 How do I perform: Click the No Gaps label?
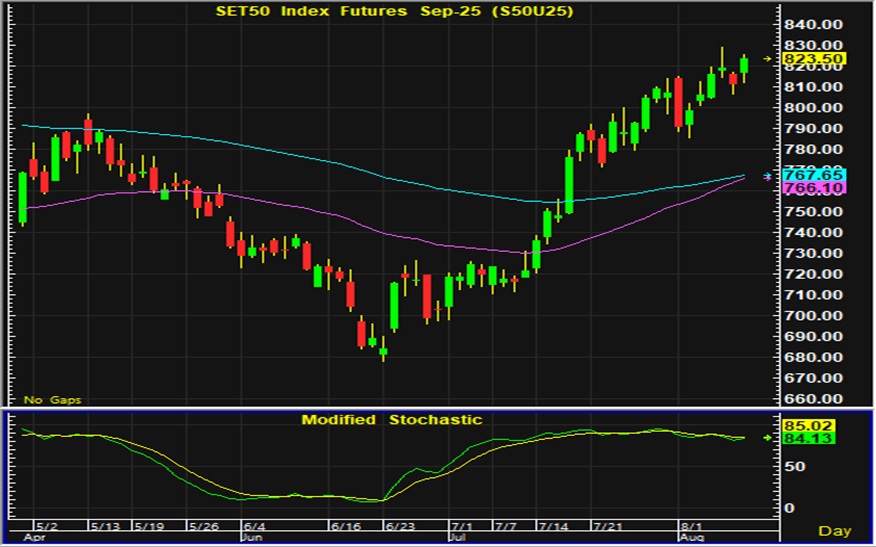click(53, 400)
